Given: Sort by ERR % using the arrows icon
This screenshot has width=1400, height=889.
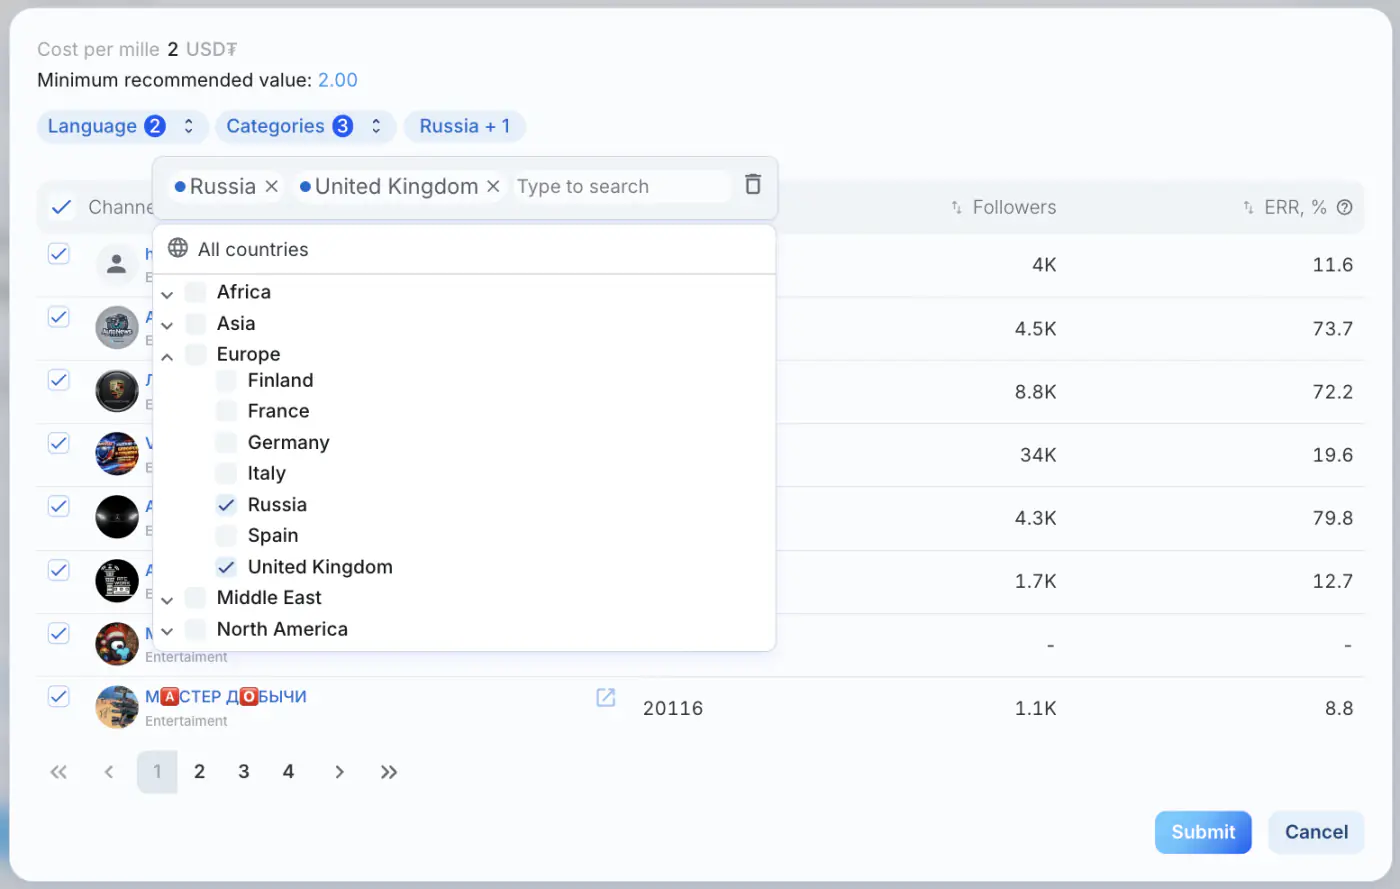Looking at the screenshot, I should [x=1249, y=208].
